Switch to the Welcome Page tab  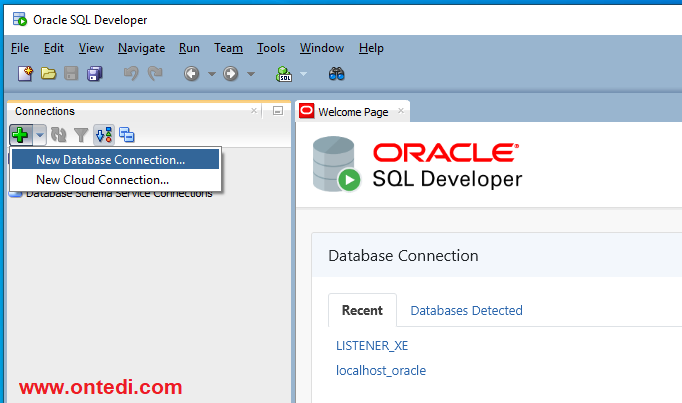353,112
